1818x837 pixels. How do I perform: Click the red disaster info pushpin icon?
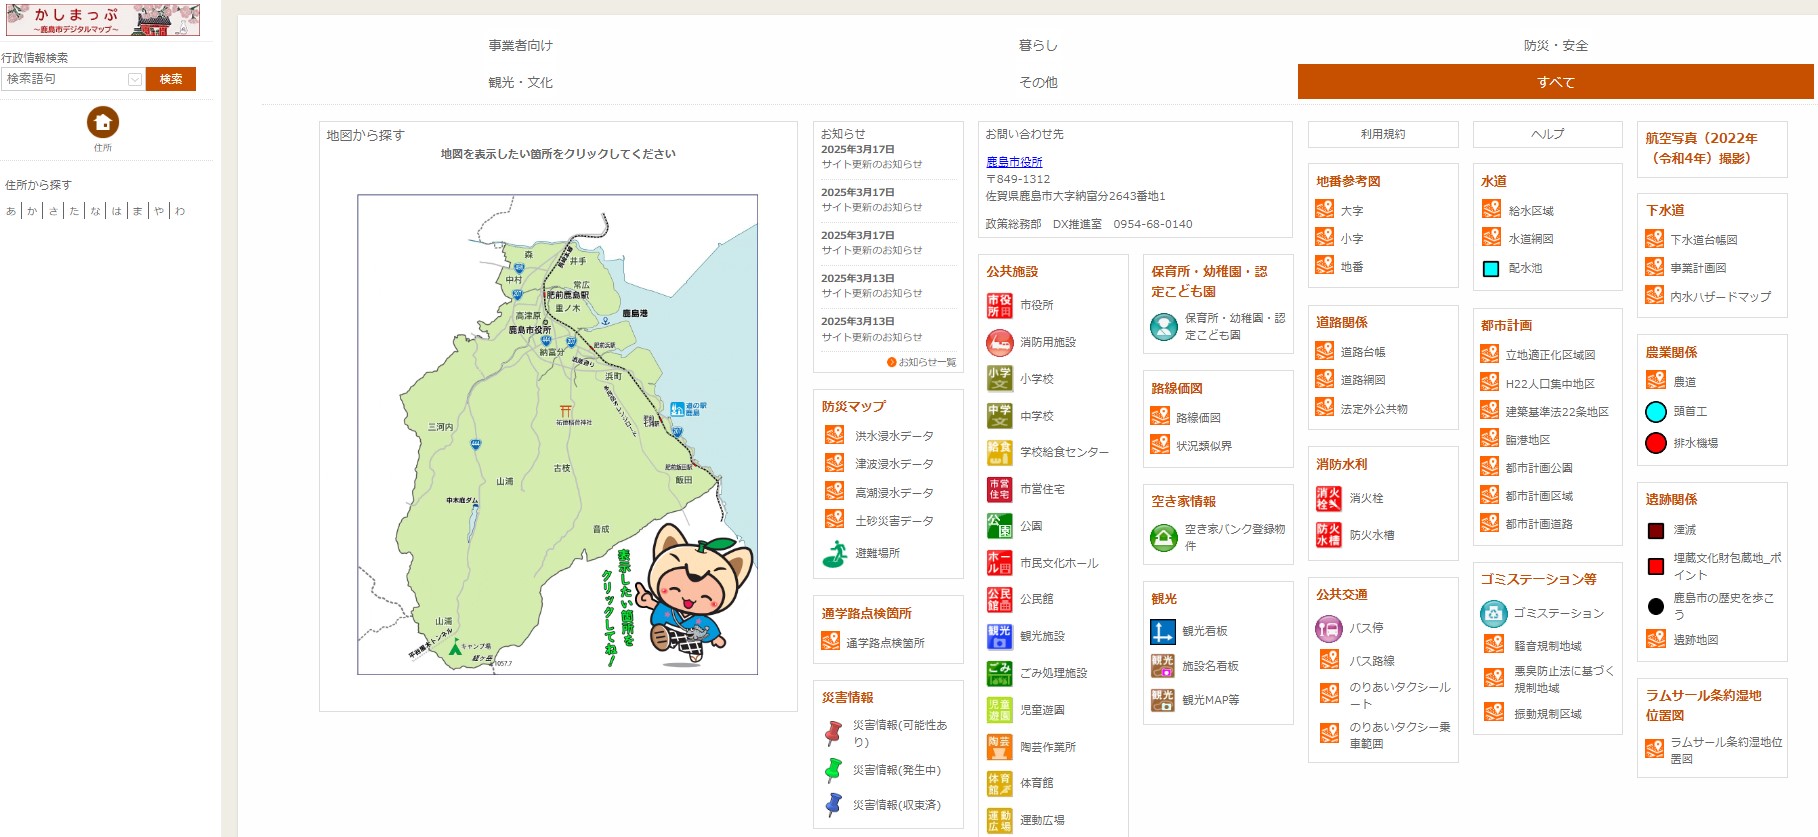point(833,733)
